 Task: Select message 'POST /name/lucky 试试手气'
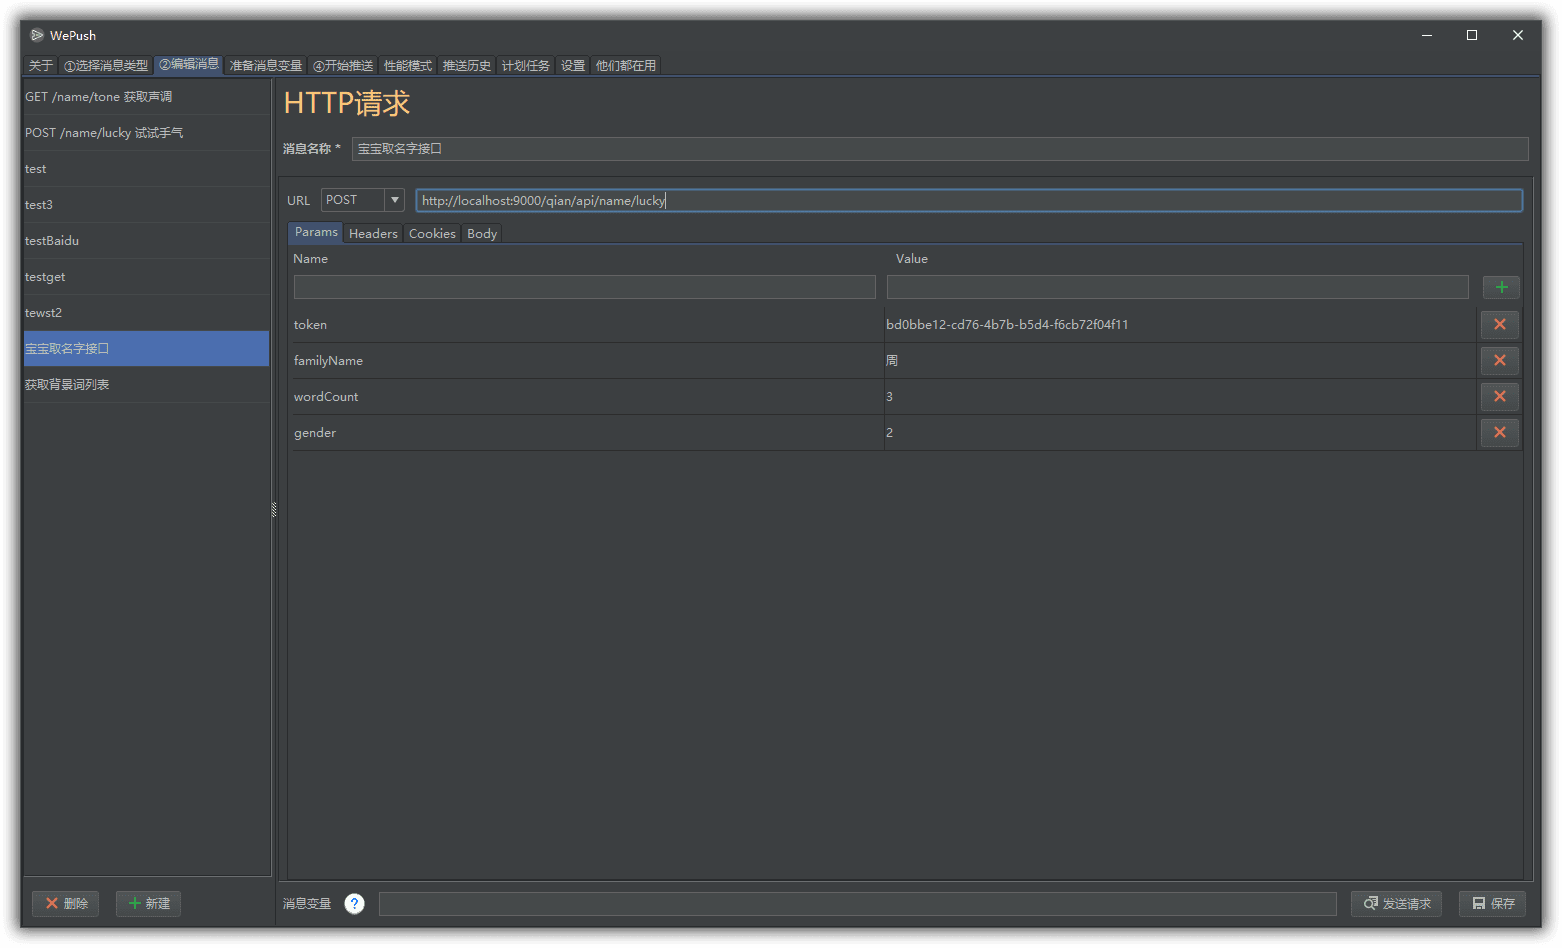tap(146, 133)
